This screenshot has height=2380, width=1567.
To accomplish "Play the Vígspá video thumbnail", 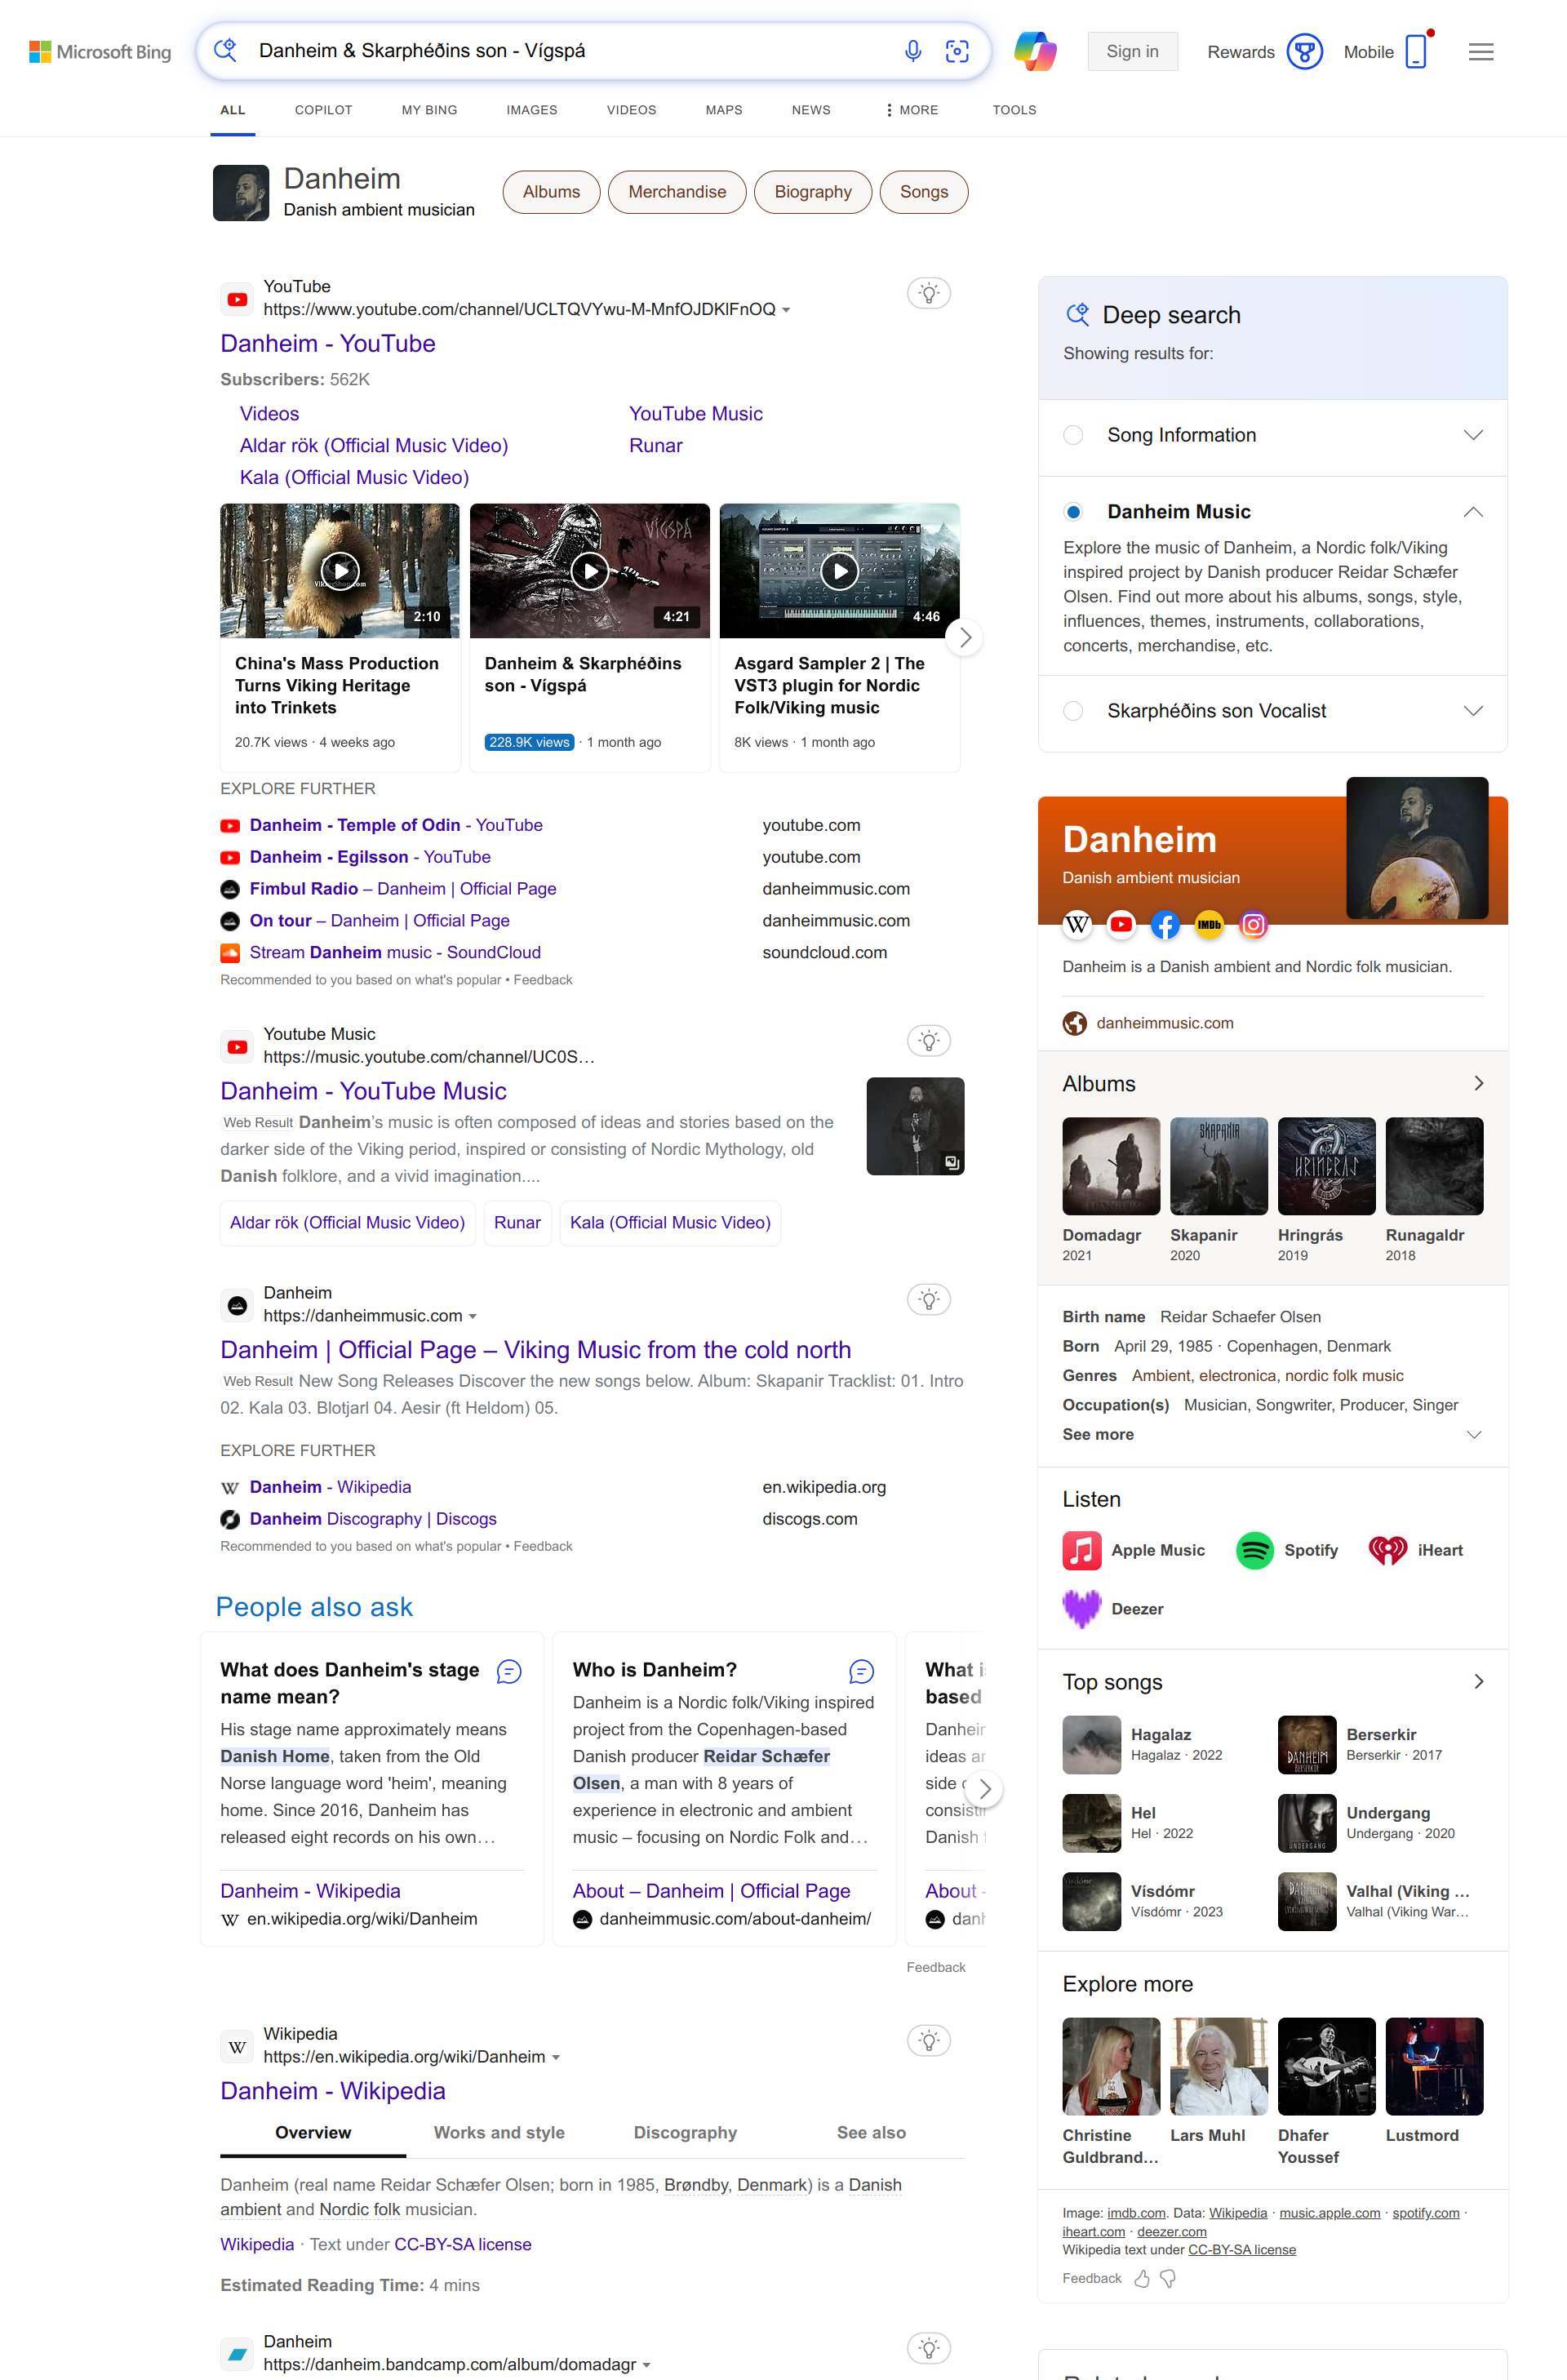I will [589, 571].
